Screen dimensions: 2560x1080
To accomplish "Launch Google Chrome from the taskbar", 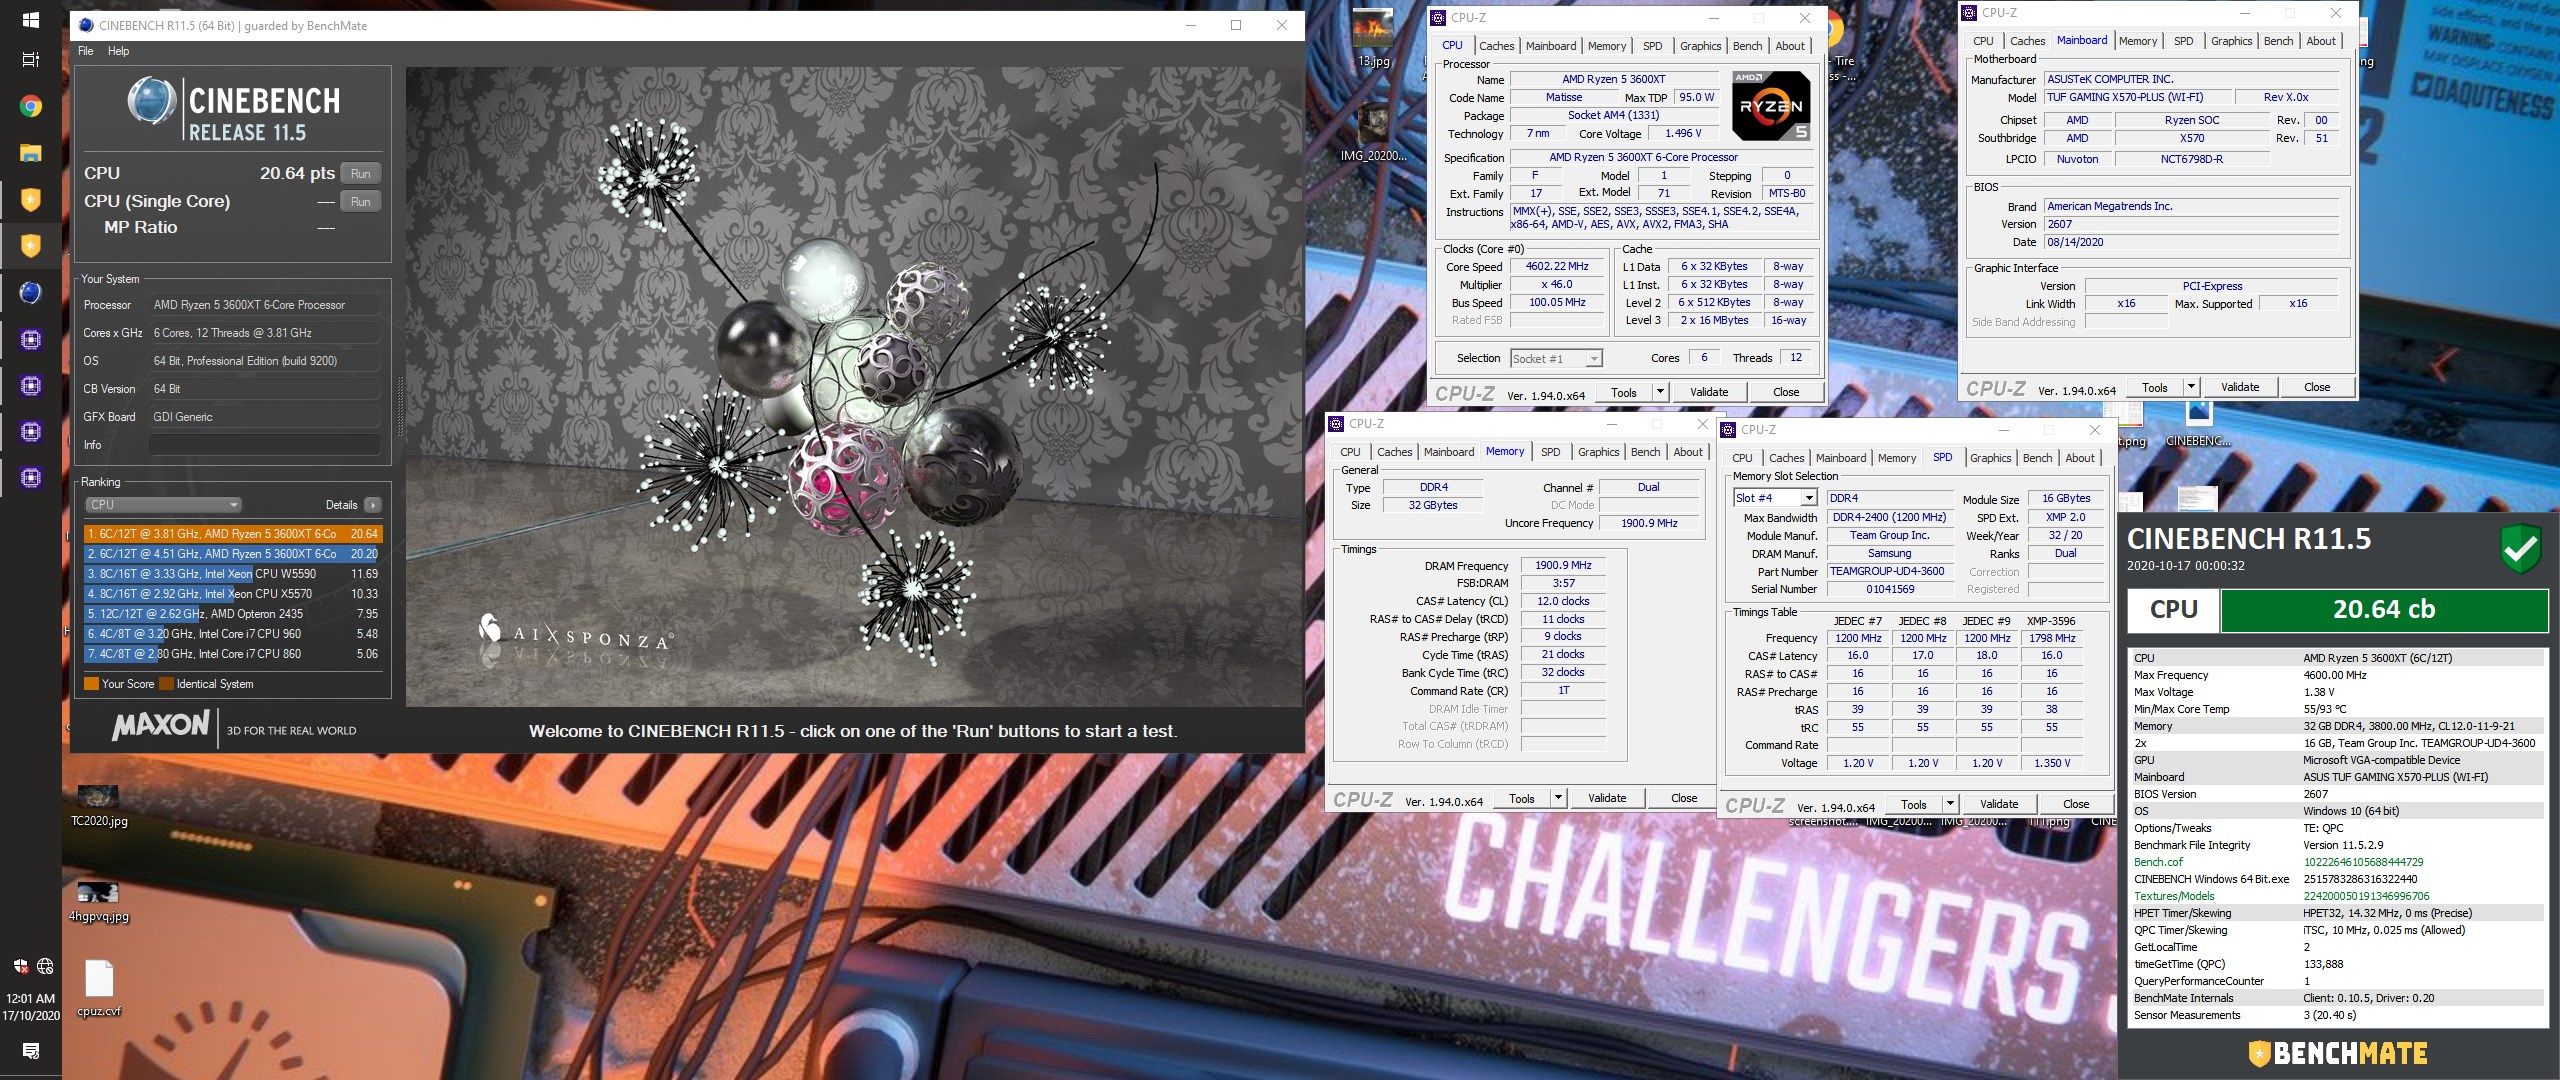I will [30, 106].
